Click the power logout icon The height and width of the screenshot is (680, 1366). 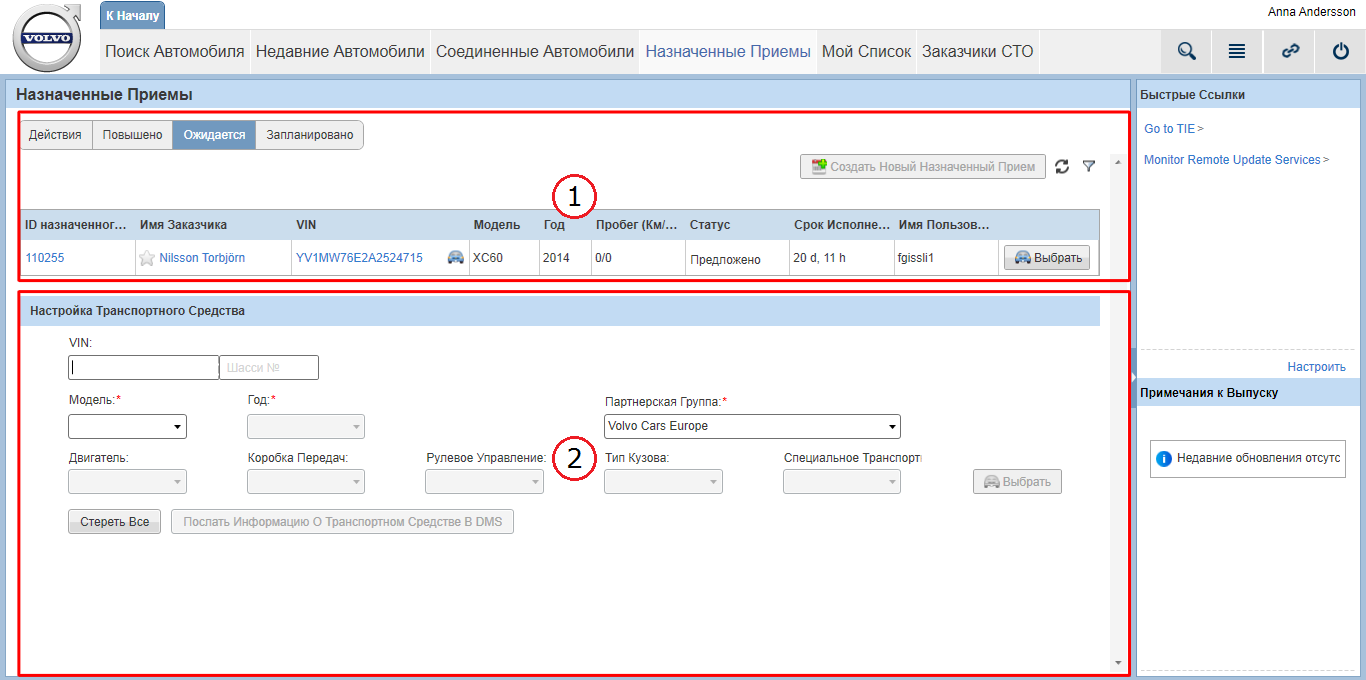pyautogui.click(x=1341, y=51)
